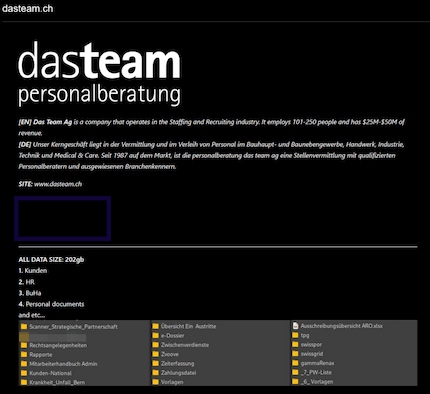Click the Zwischenverdienste folder icon
The height and width of the screenshot is (394, 430).
tap(155, 345)
